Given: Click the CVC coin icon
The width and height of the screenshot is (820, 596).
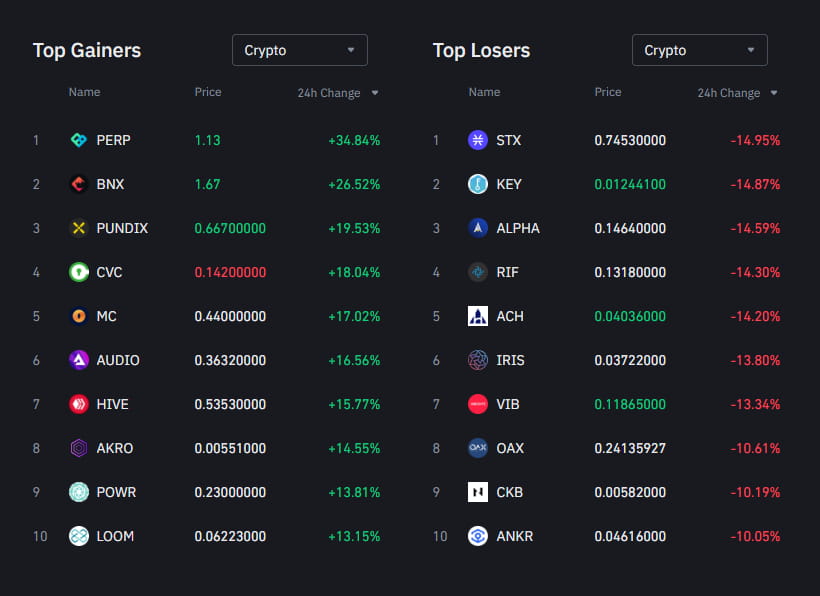Looking at the screenshot, I should pos(79,272).
